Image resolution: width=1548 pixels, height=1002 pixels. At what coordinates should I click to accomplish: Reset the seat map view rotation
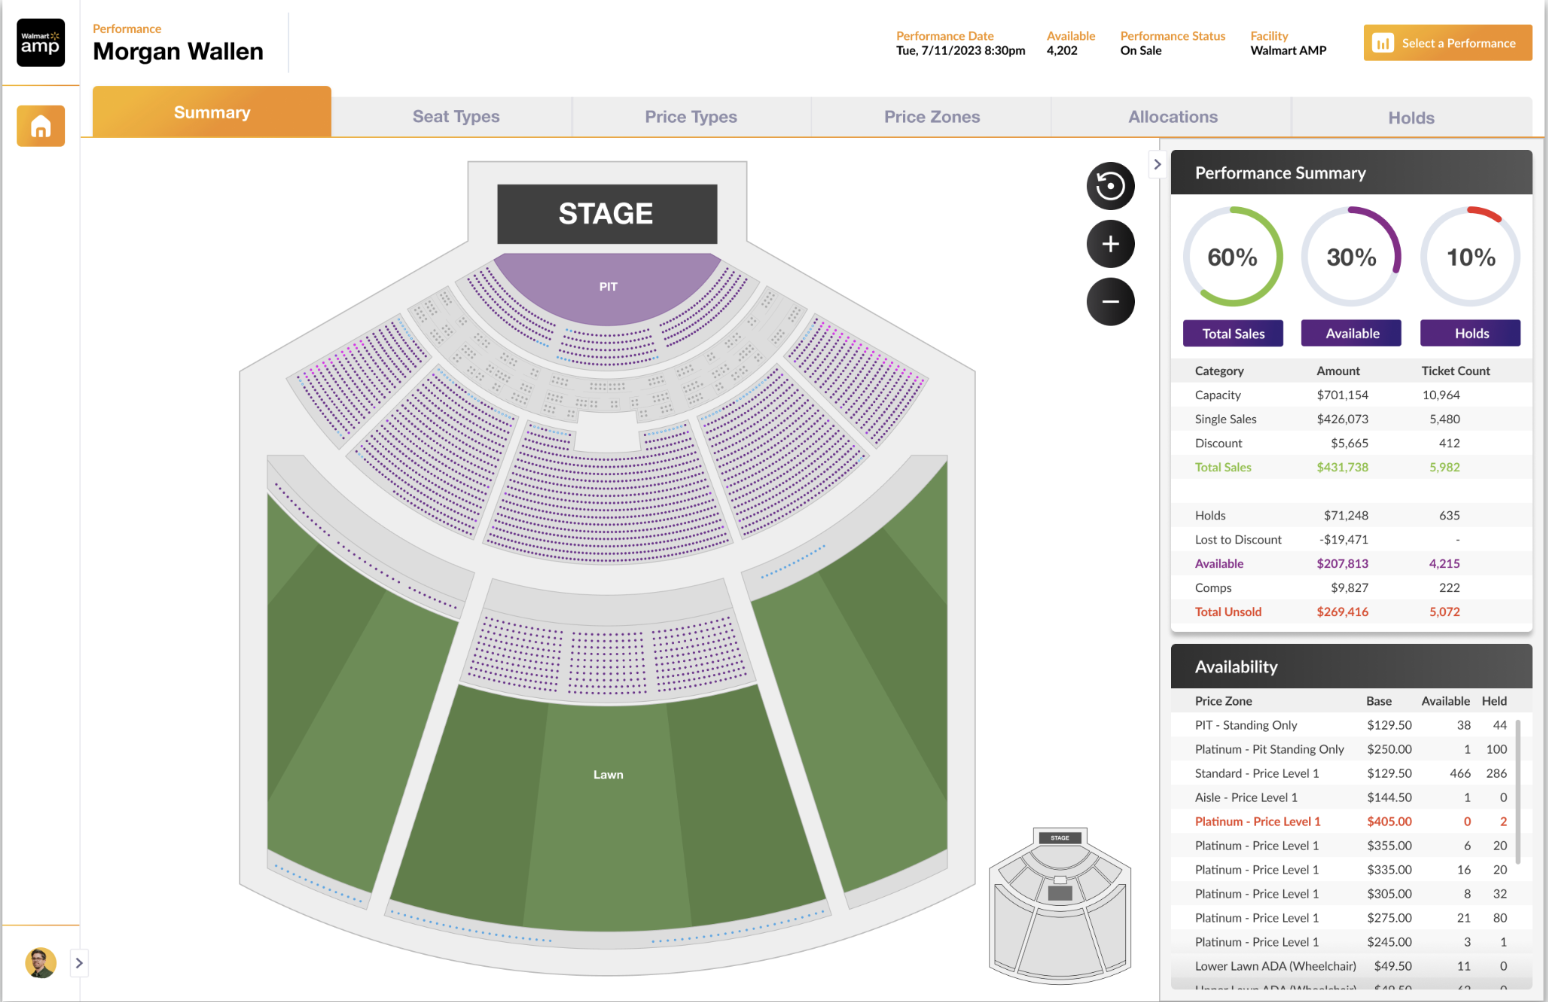[1110, 186]
